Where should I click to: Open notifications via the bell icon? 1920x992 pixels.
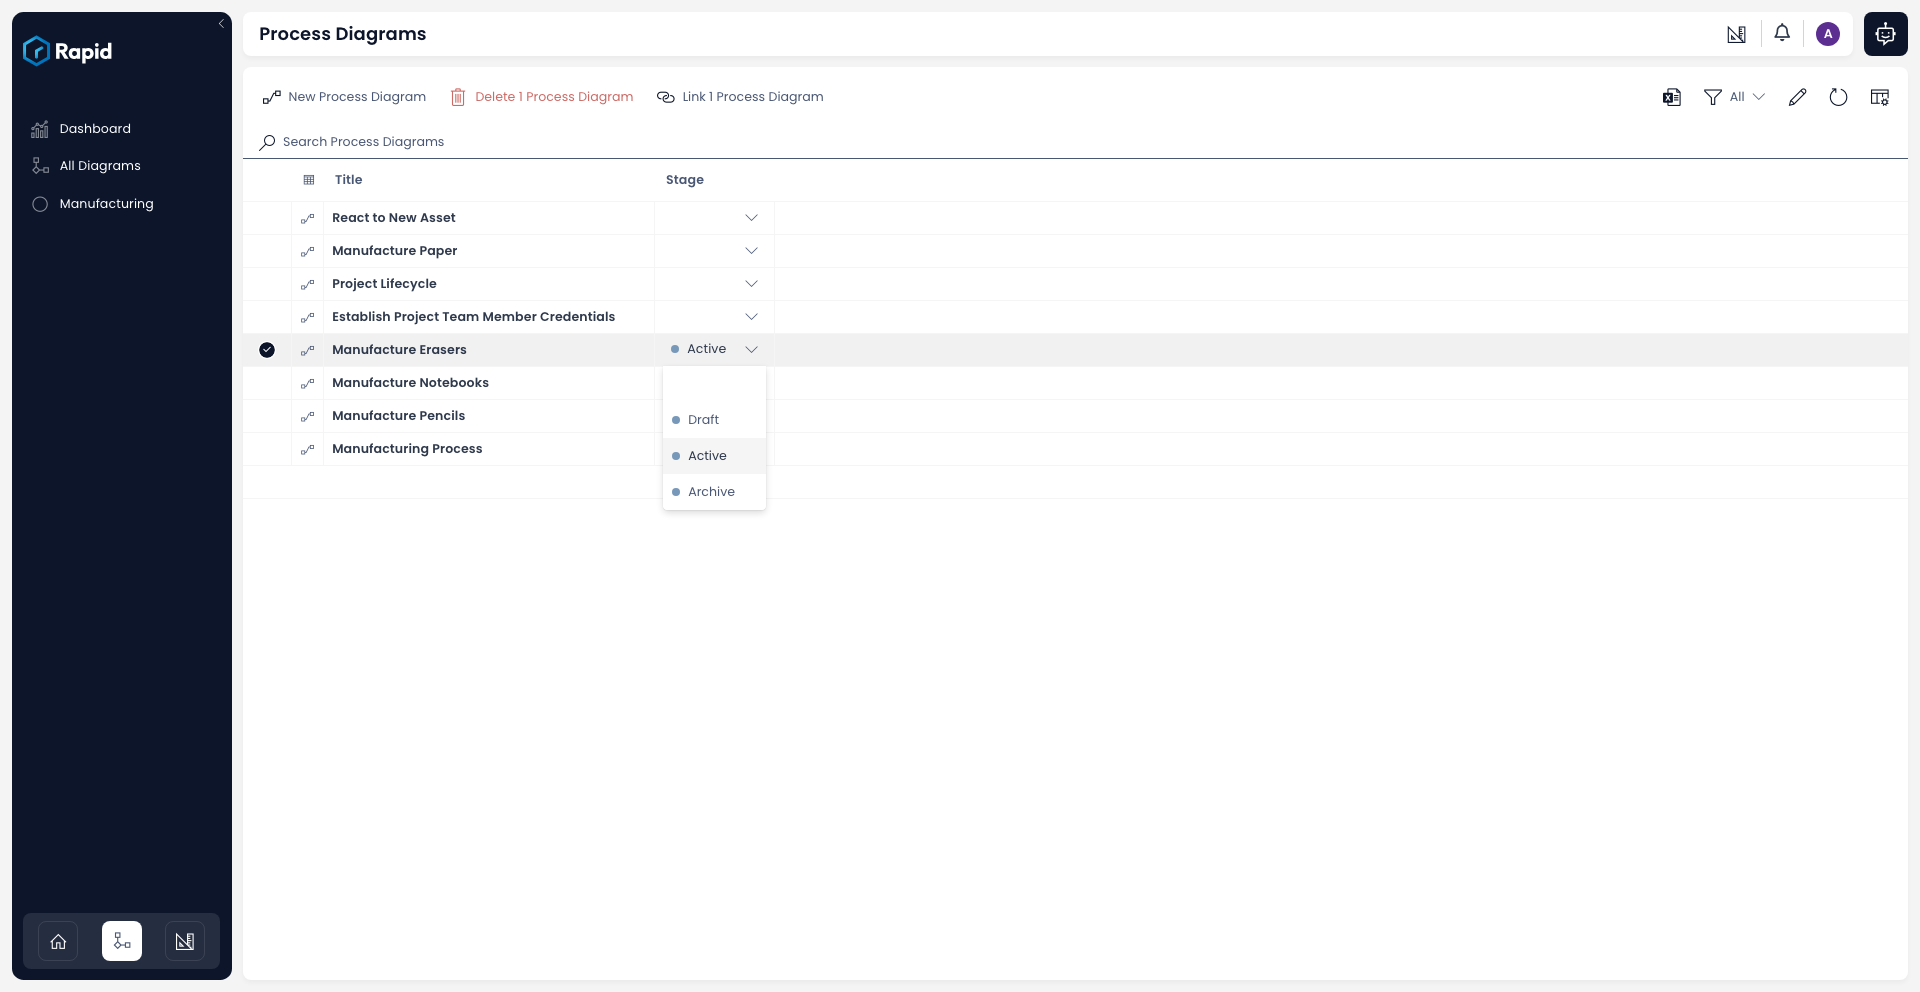click(1782, 33)
